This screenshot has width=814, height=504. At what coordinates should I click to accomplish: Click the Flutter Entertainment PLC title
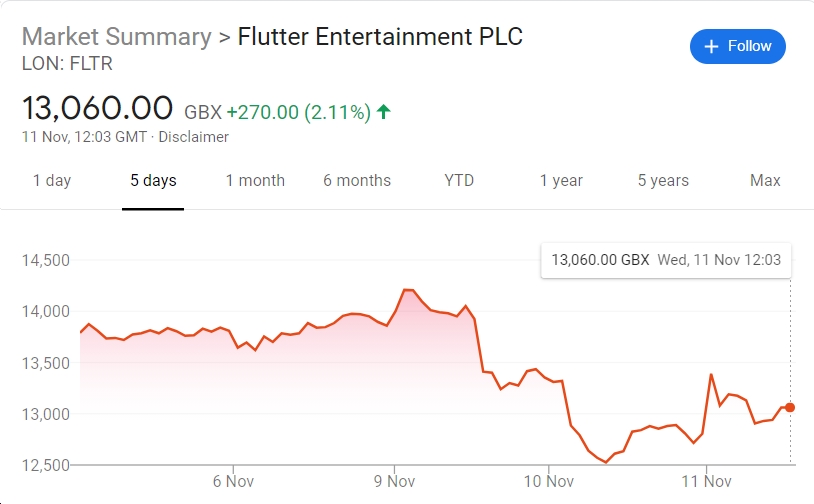coord(380,37)
